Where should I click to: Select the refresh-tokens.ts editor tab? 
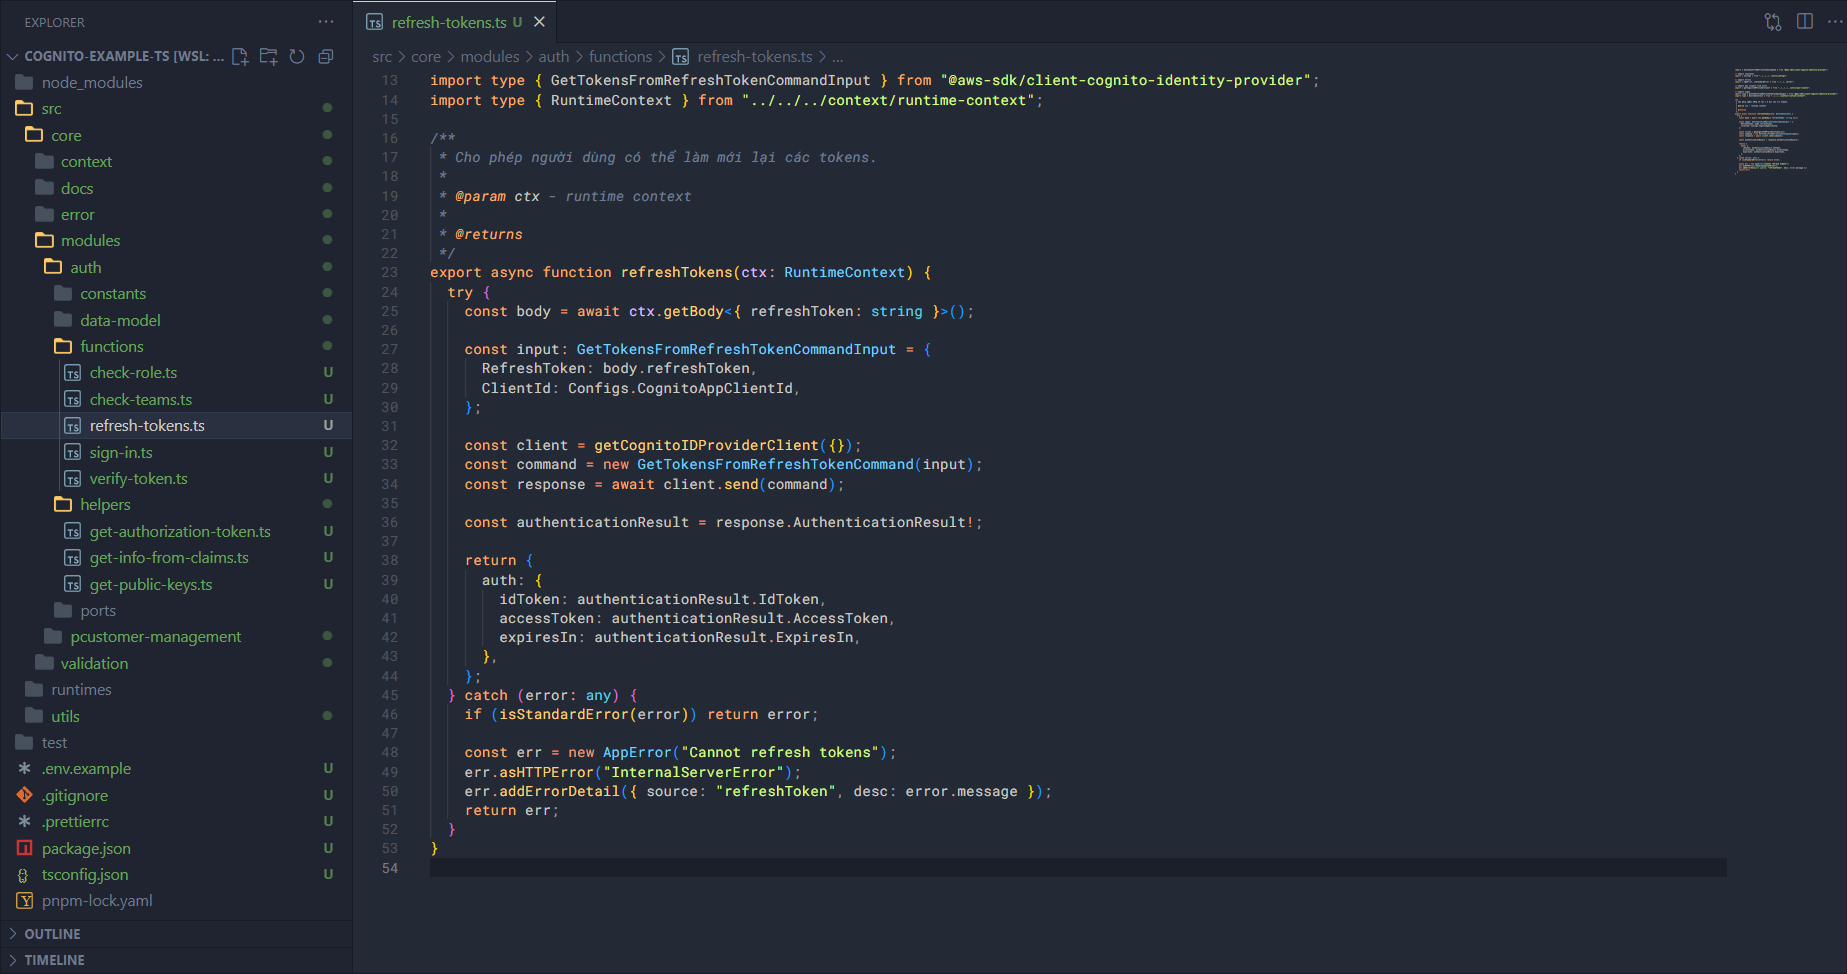[x=449, y=22]
